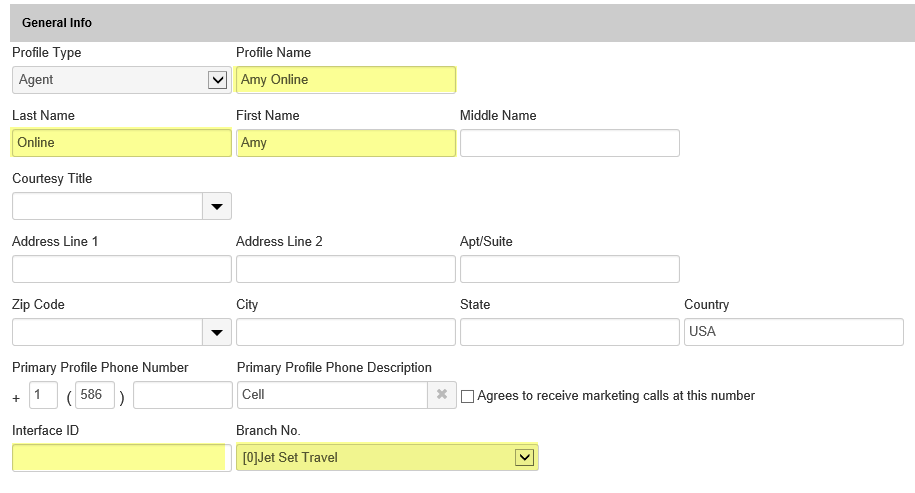Screen dimensions: 915x493
Task: Expand the Courtesy Title dropdown arrow
Action: [x=217, y=206]
